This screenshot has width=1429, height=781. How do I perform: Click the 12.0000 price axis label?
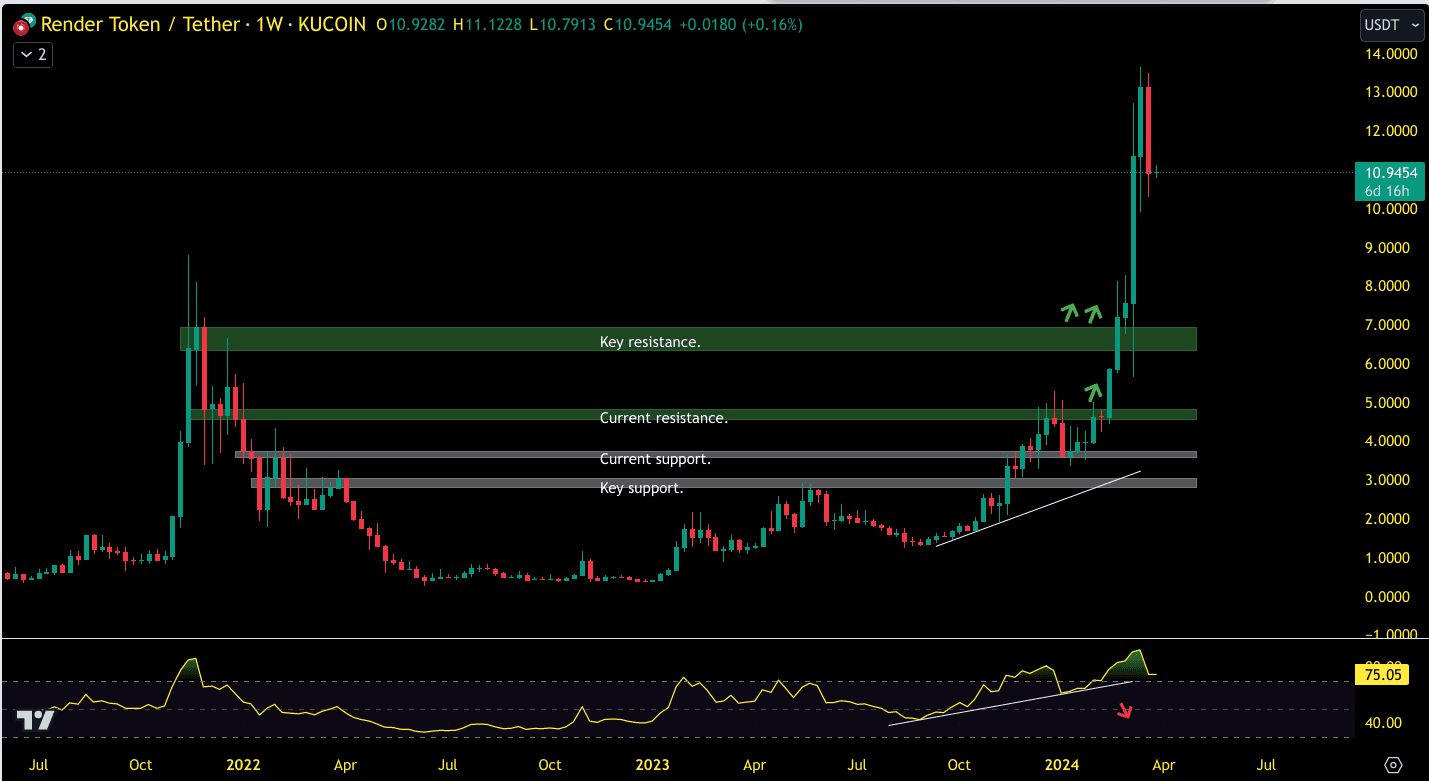[1392, 131]
